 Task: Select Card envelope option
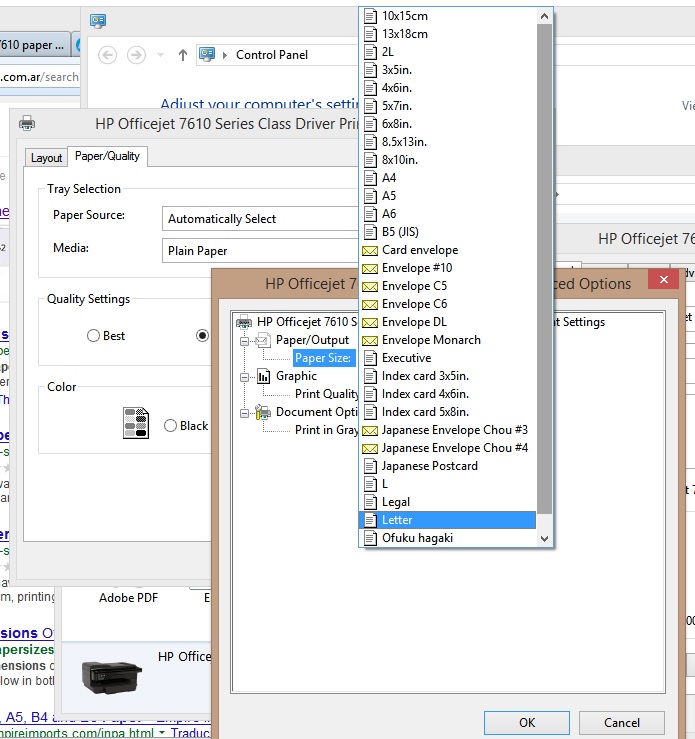tap(448, 250)
